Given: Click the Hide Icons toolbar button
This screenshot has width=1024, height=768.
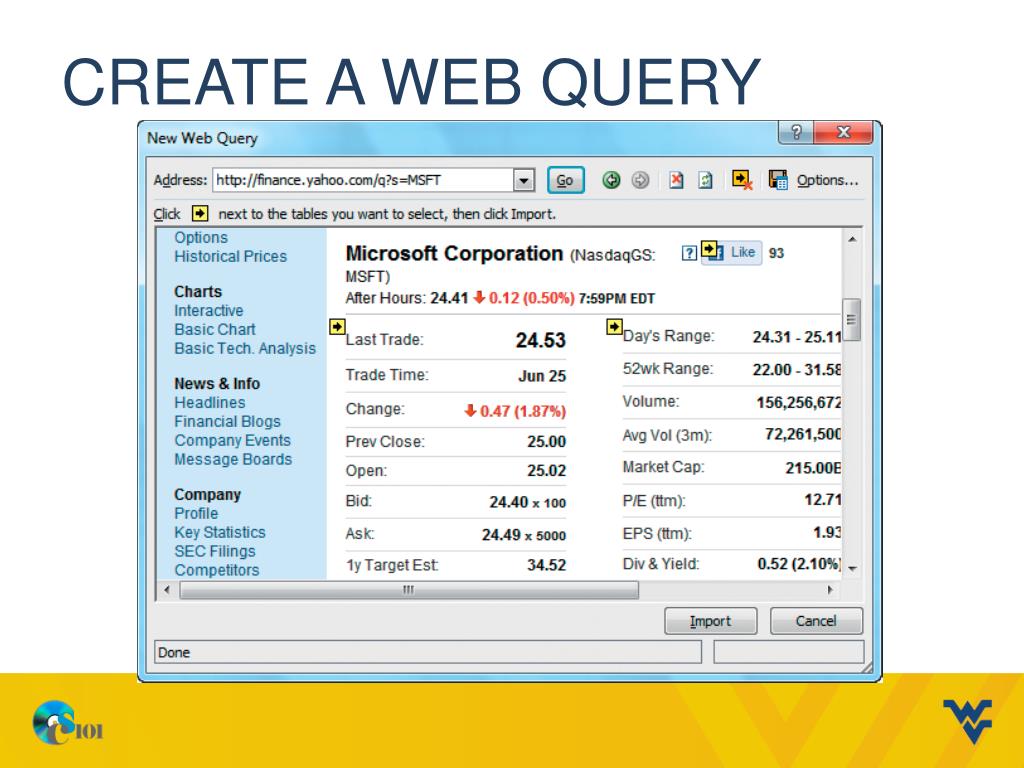Looking at the screenshot, I should tap(743, 180).
